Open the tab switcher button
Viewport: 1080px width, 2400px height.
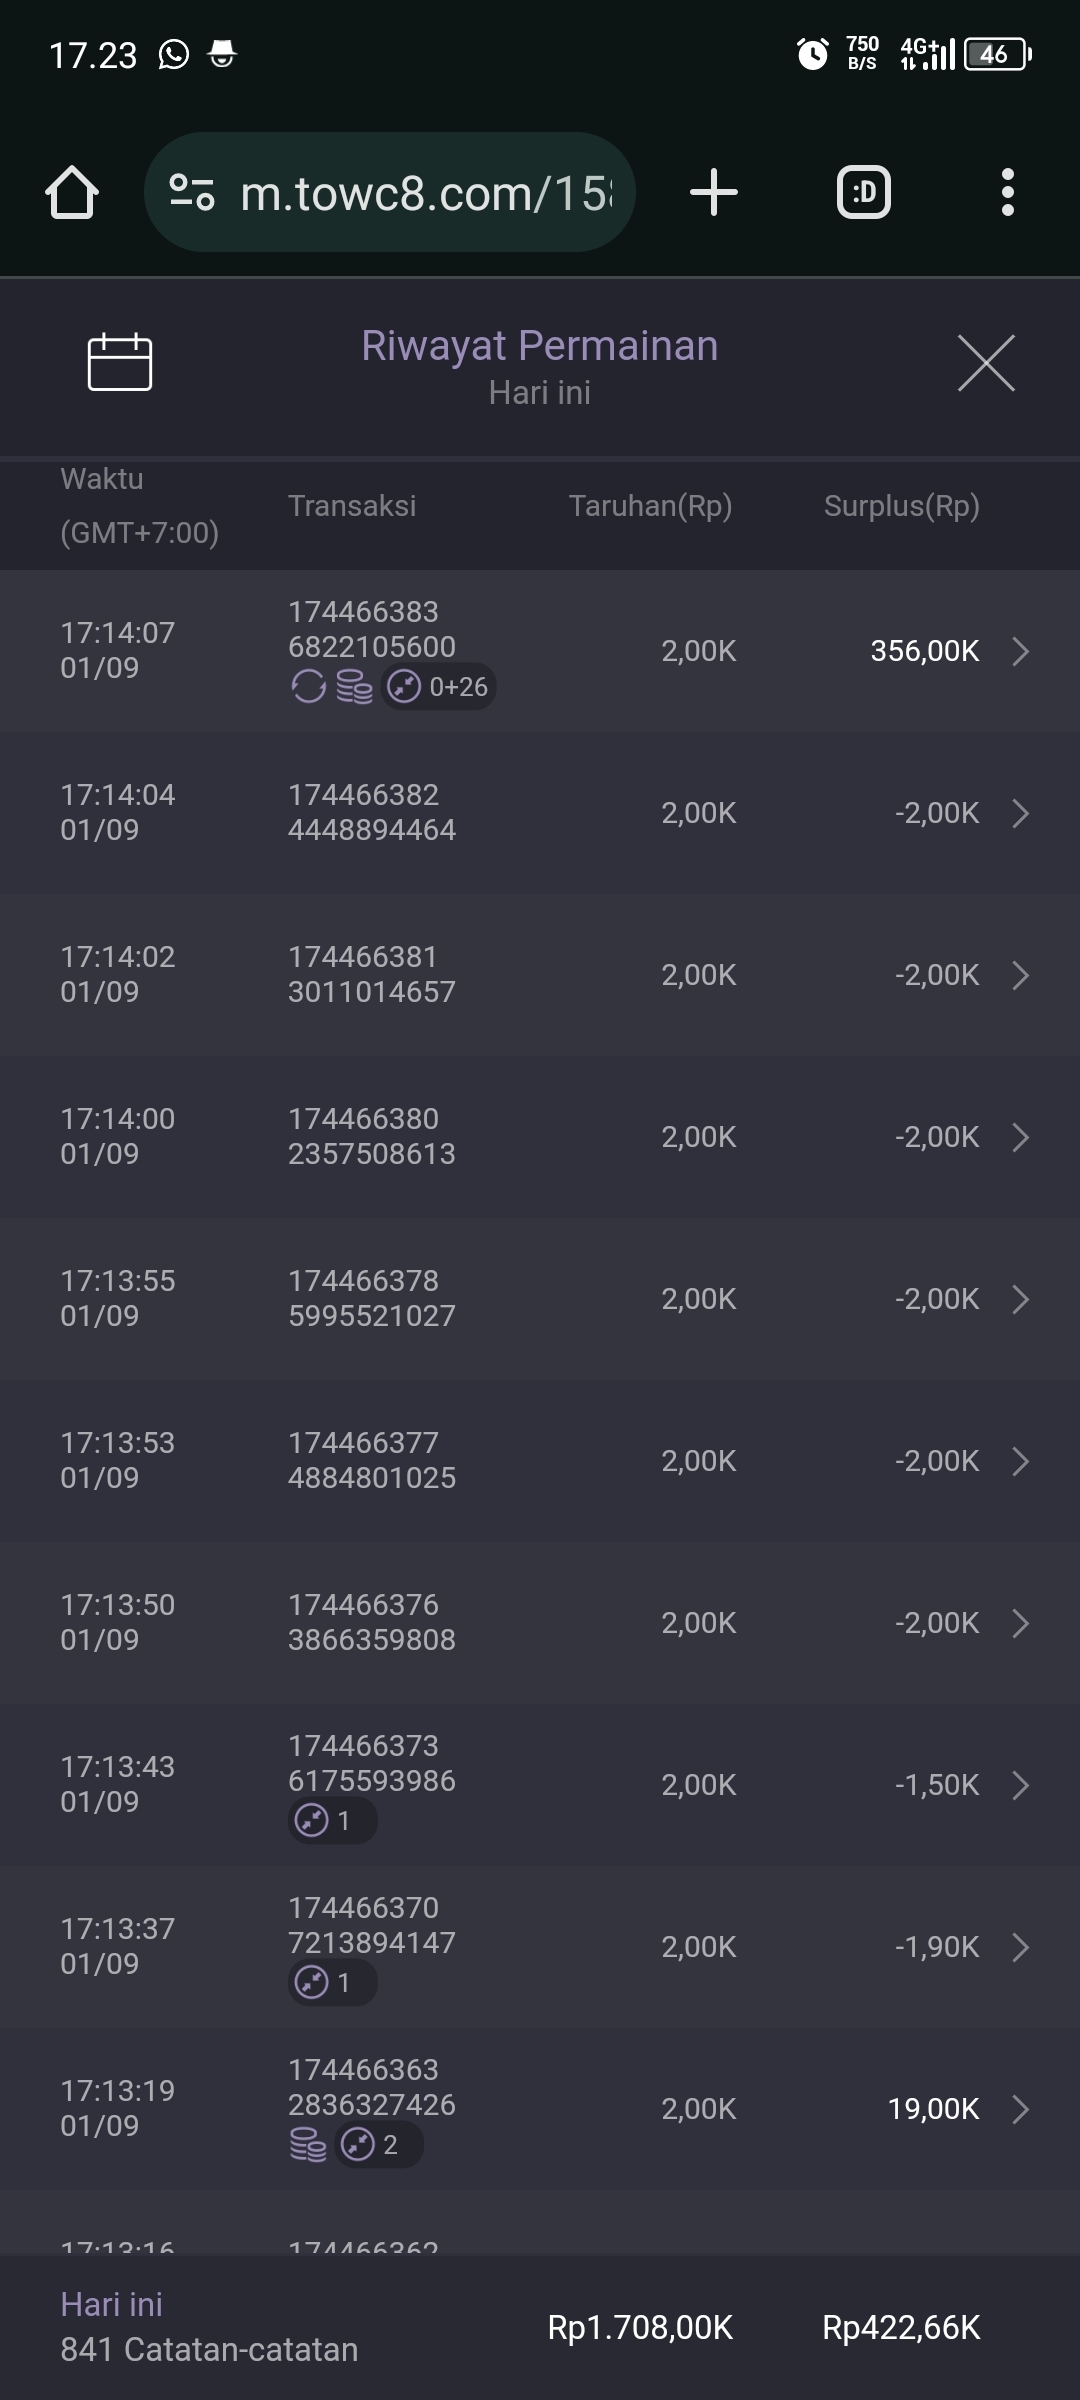coord(863,192)
